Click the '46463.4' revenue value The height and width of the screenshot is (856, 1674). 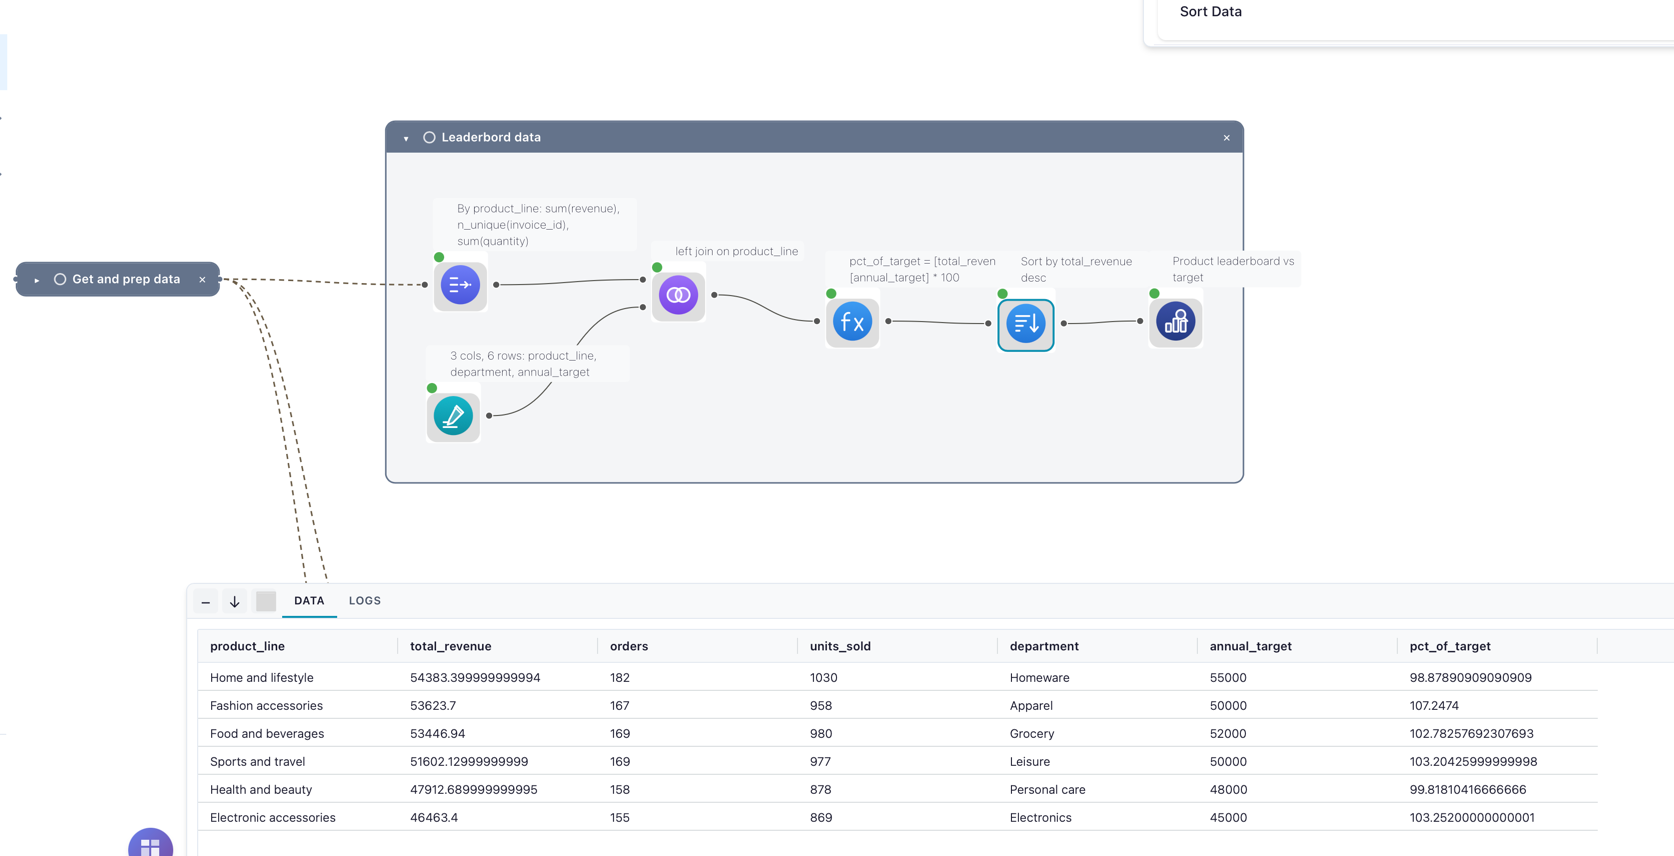pyautogui.click(x=434, y=817)
